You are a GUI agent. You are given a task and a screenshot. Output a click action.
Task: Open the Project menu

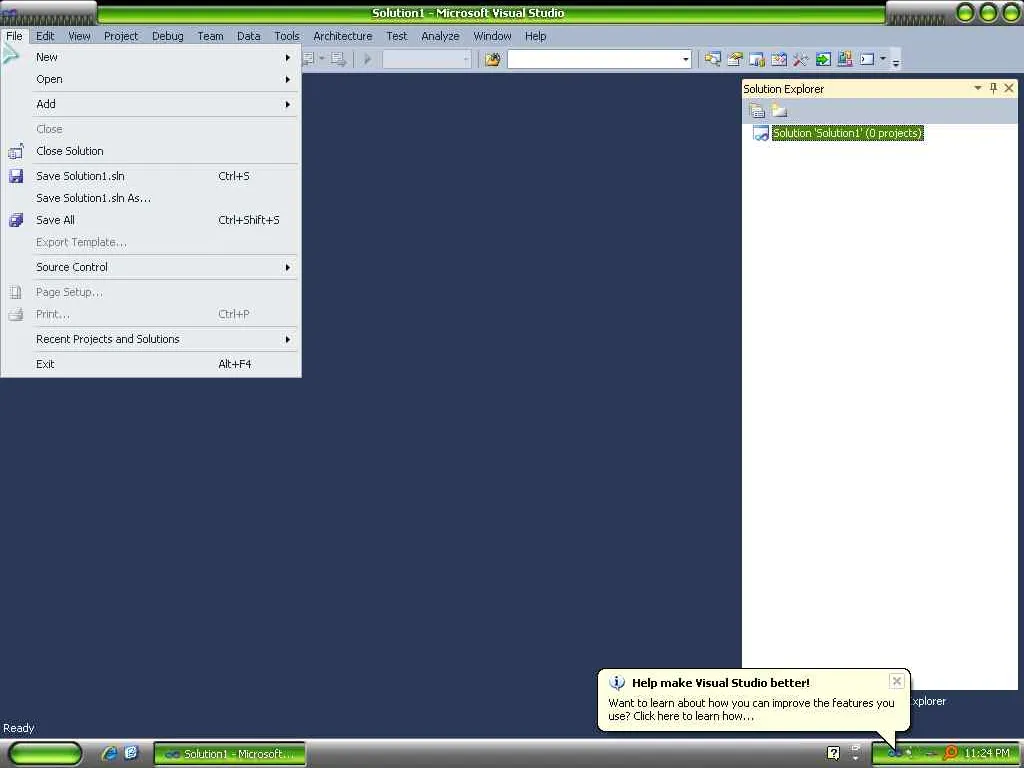point(121,36)
